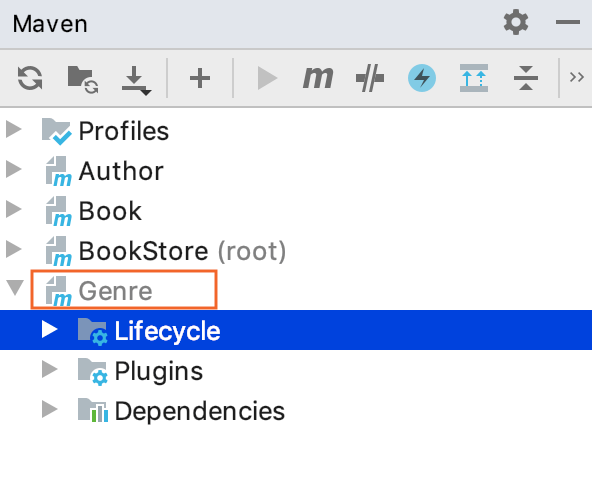
Task: Toggle Offline Mode lightning button
Action: pos(422,78)
